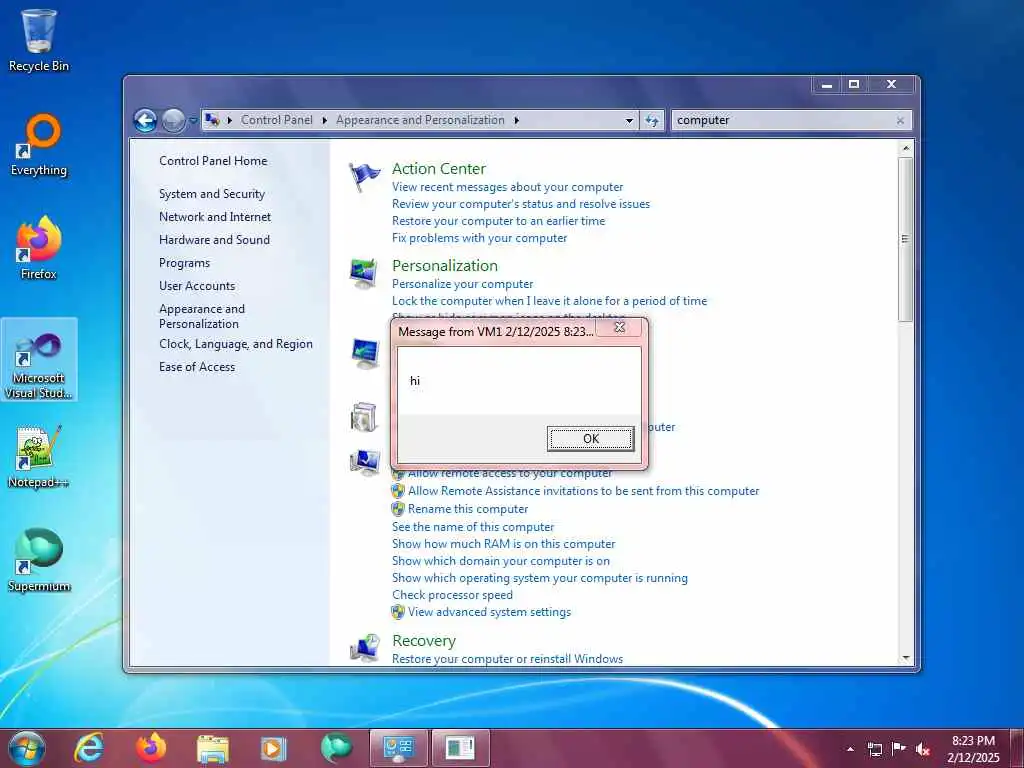Click the shield icon beside Rename this computer
The image size is (1024, 768).
click(x=398, y=509)
